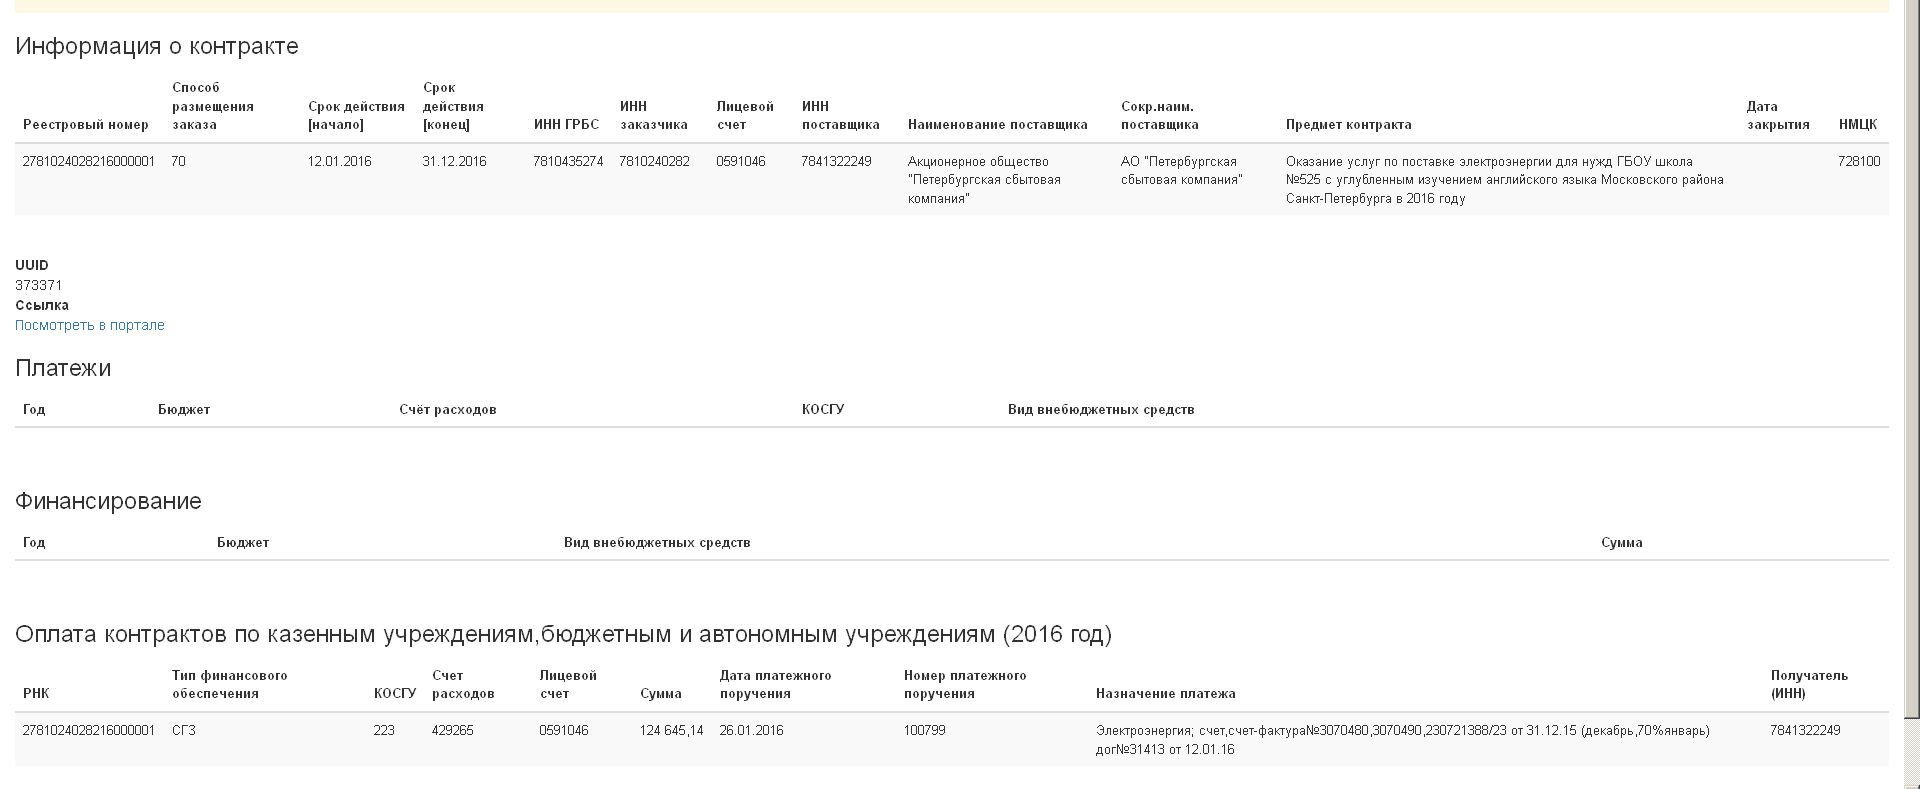The width and height of the screenshot is (1920, 789).
Task: Click the "Наименование поставщика" column header
Action: 997,125
